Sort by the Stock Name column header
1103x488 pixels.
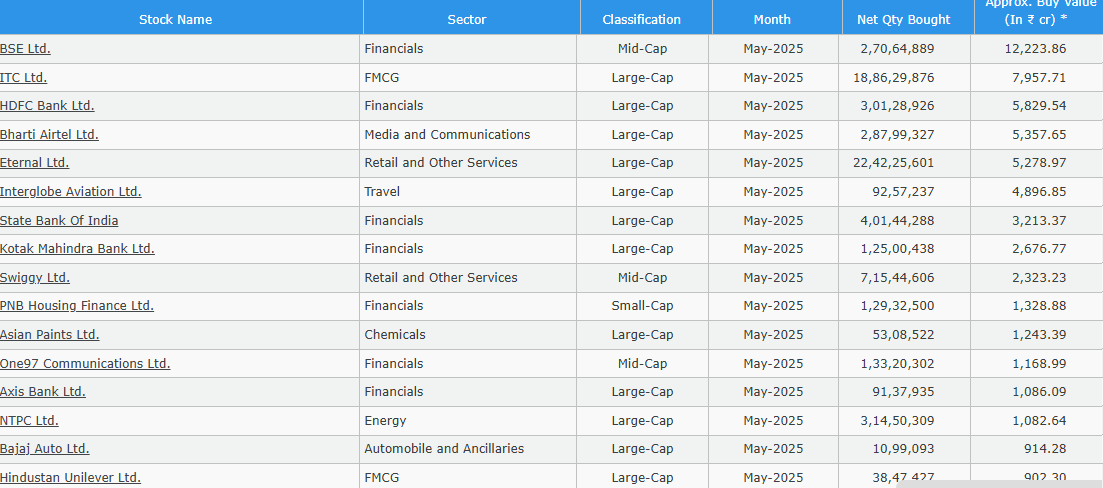pyautogui.click(x=176, y=19)
